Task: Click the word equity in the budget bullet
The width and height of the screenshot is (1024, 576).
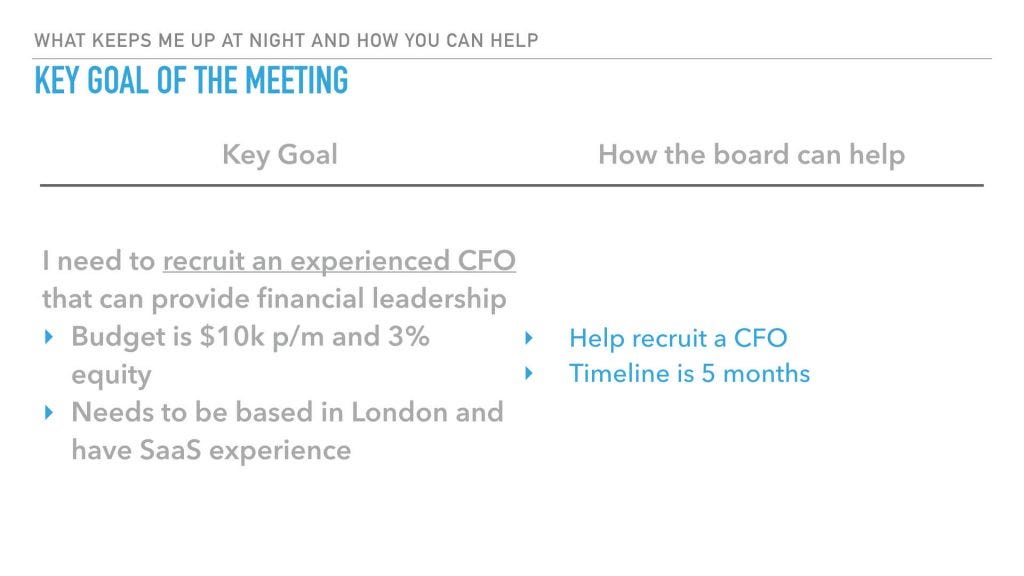Action: pyautogui.click(x=111, y=376)
